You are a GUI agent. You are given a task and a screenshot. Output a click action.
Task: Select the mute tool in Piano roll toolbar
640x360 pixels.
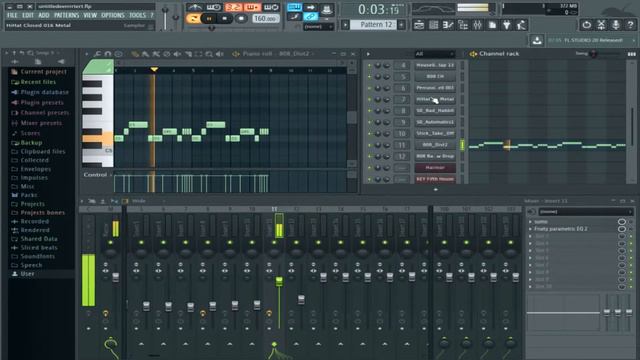coord(178,54)
